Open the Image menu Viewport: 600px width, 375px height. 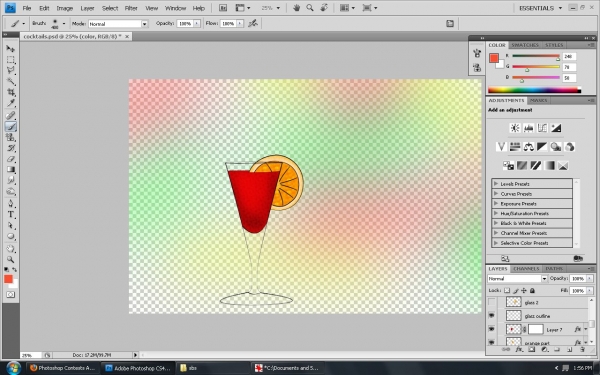(x=65, y=8)
